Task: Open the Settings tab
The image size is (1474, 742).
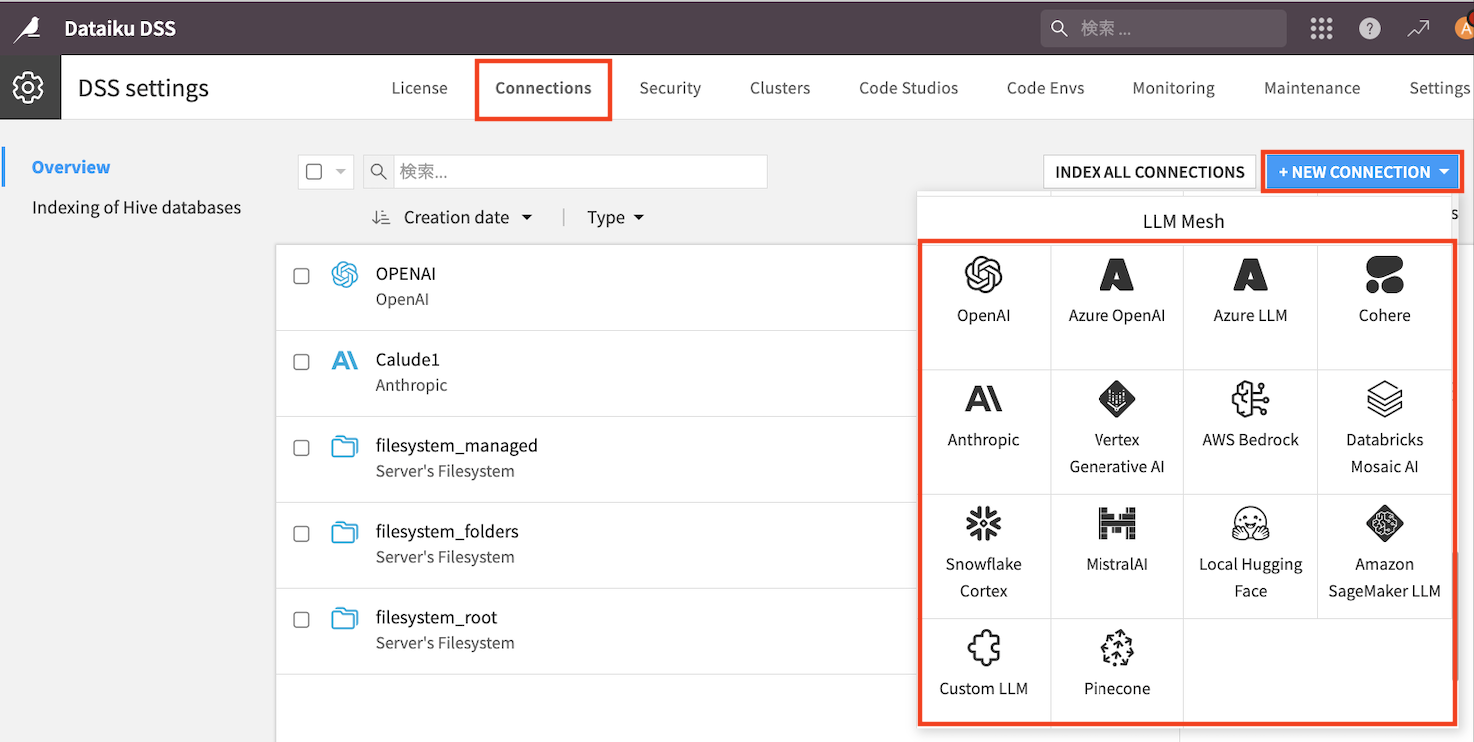Action: click(1439, 88)
